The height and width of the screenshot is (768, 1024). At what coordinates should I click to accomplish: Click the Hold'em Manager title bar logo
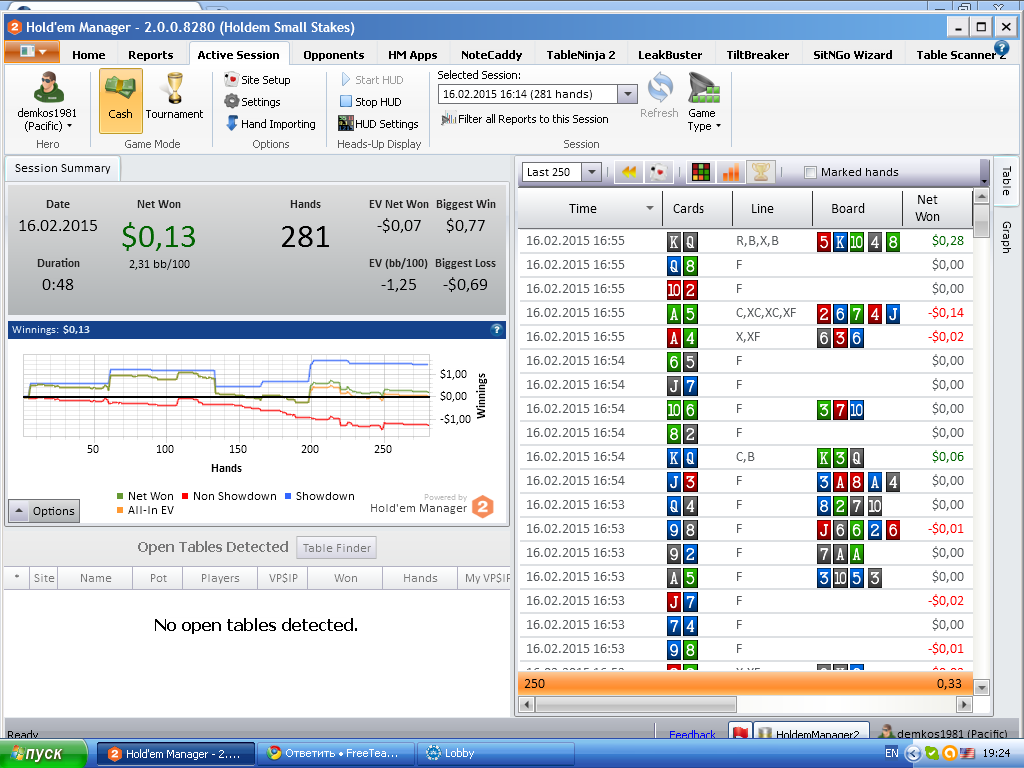click(14, 27)
